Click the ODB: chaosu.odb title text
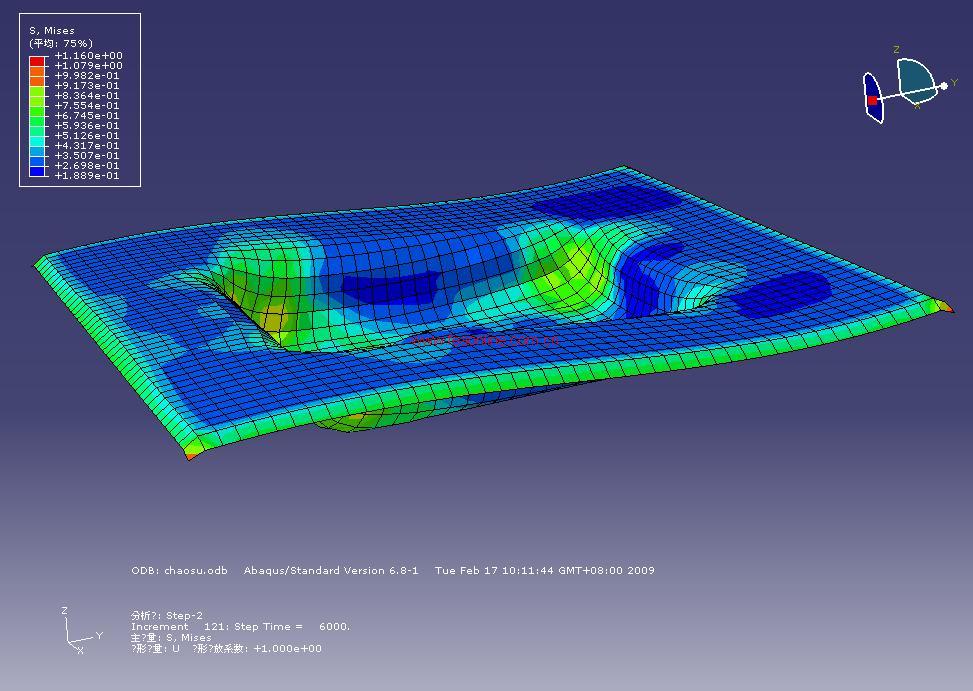 (179, 570)
